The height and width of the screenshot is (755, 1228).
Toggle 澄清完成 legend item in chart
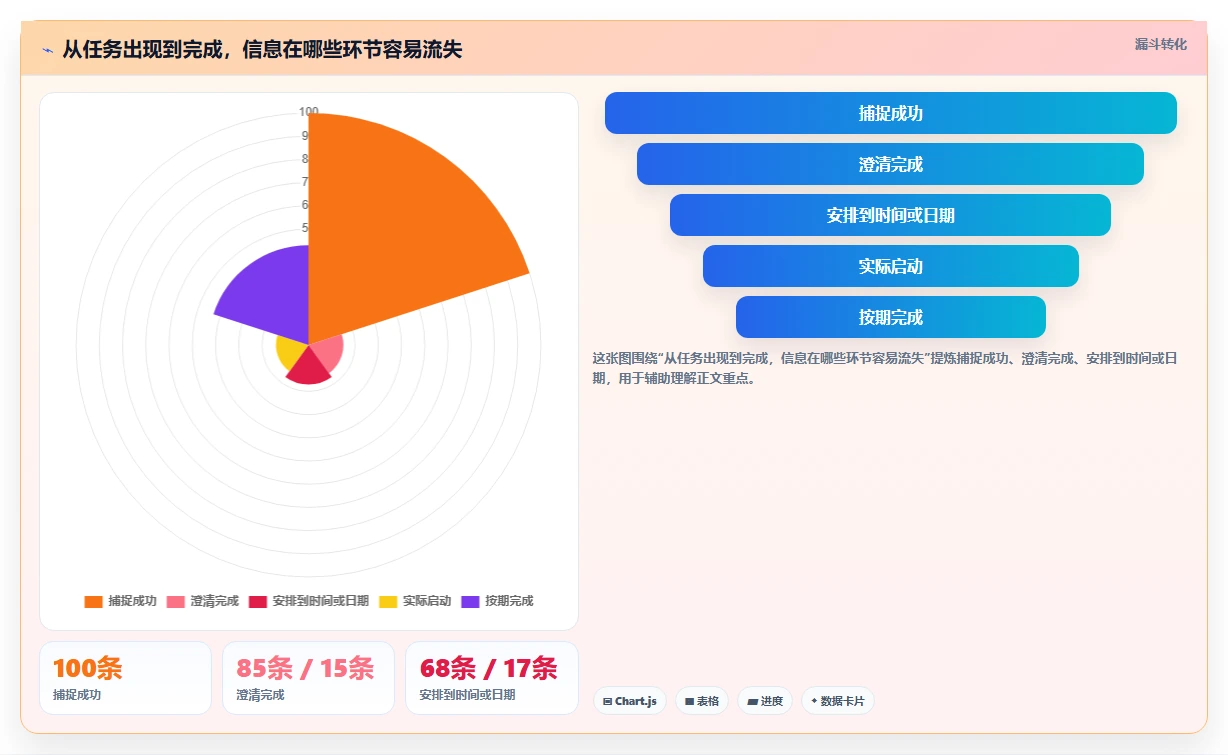coord(202,601)
